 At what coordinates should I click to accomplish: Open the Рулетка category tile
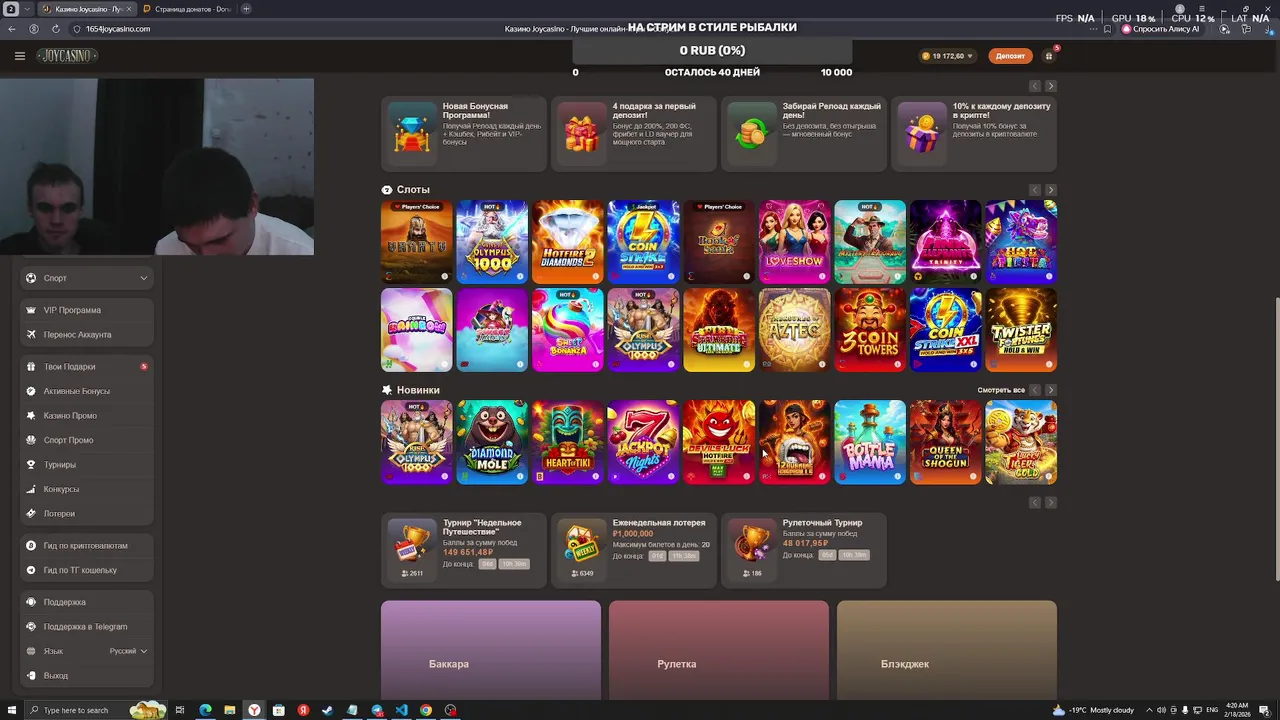[719, 650]
